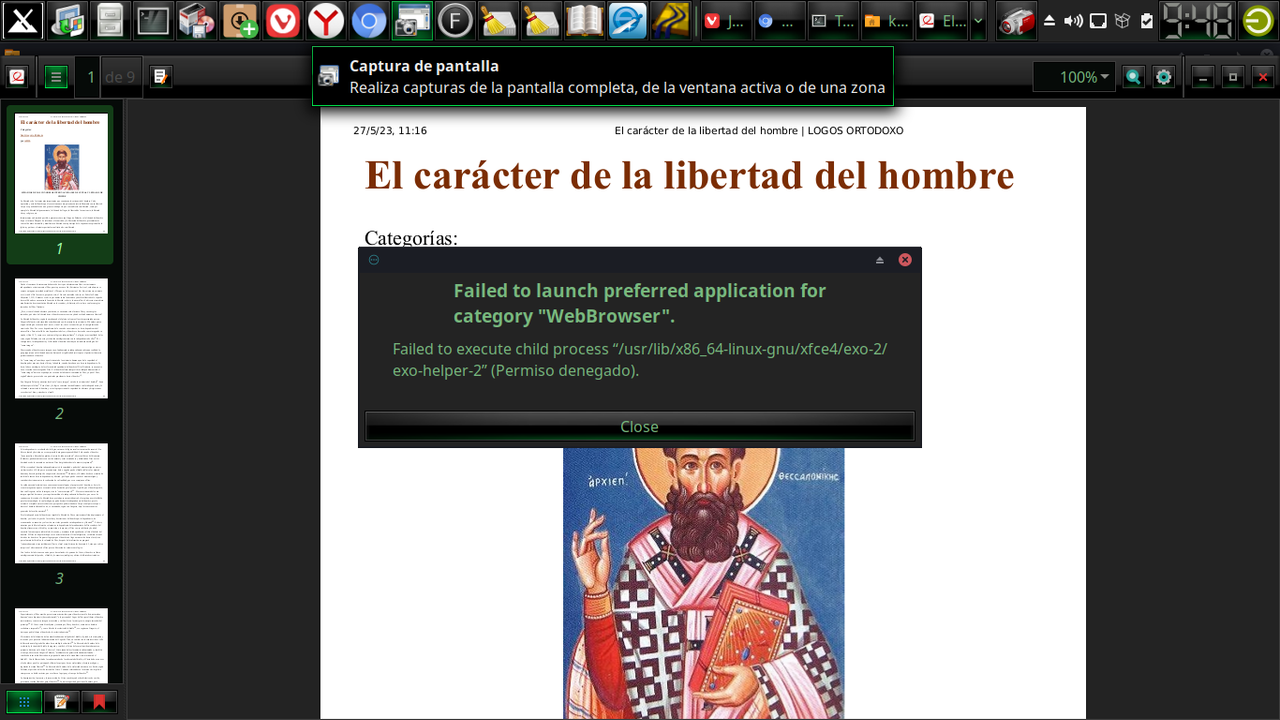The width and height of the screenshot is (1280, 720).
Task: Open the package installer box-and-disc launcher
Action: [197, 20]
